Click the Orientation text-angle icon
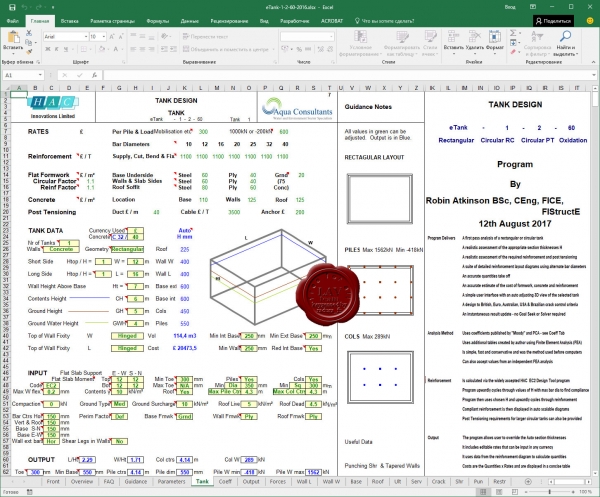This screenshot has width=600, height=497. tap(165, 36)
